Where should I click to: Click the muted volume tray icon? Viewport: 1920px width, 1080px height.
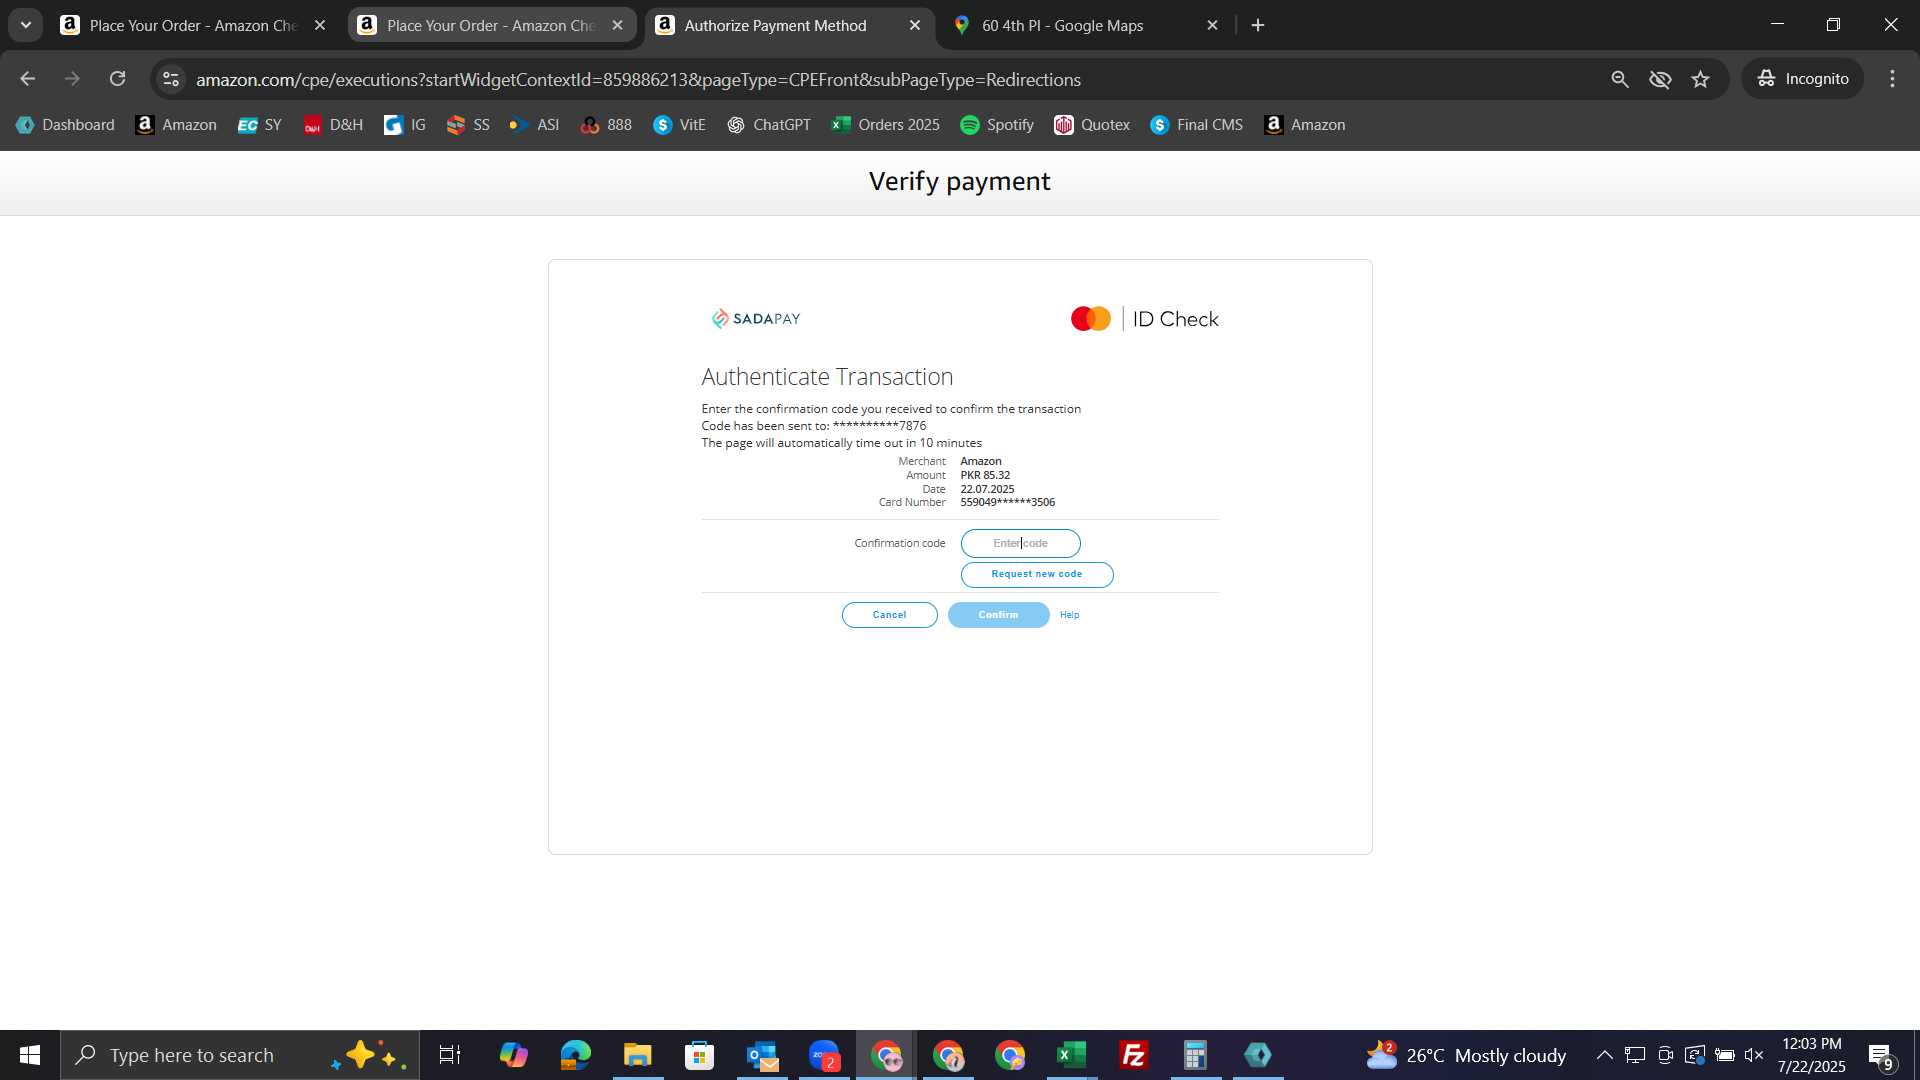coord(1754,1055)
